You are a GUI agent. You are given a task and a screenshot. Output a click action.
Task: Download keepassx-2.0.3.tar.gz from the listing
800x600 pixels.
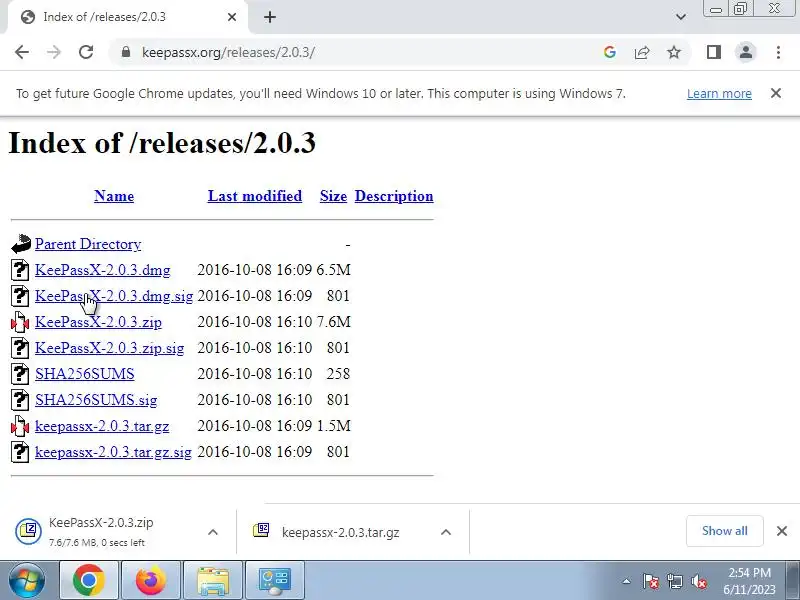coord(102,426)
